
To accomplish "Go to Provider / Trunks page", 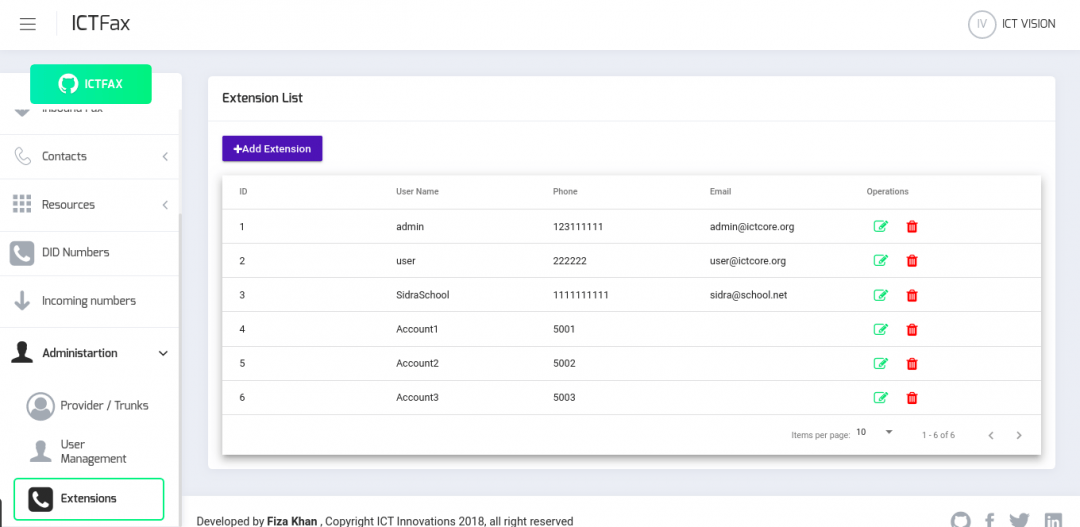I will click(x=103, y=405).
